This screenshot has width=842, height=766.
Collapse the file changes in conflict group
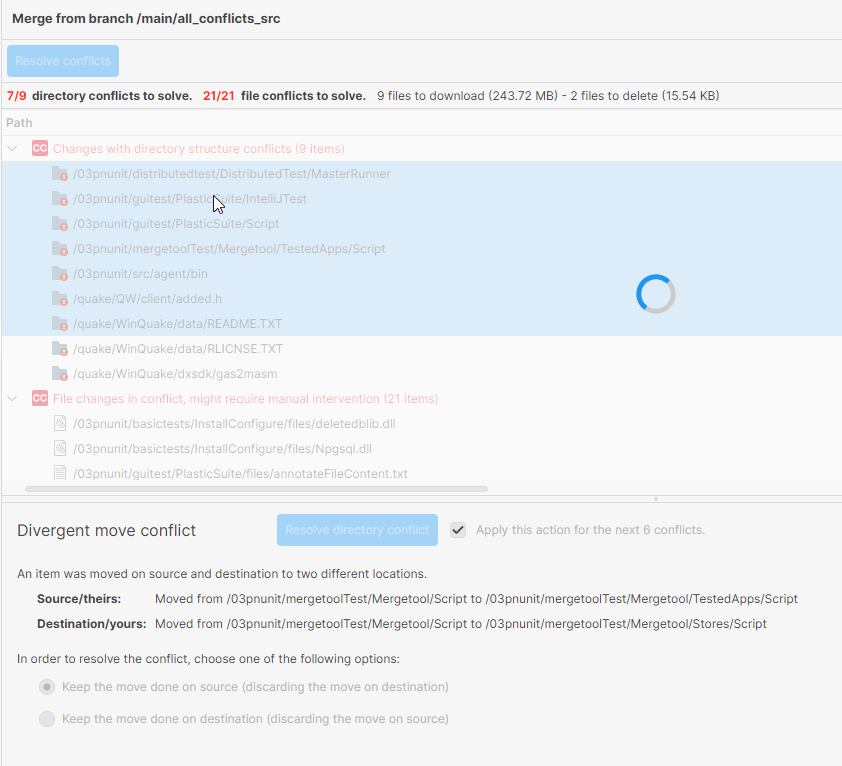click(x=12, y=398)
